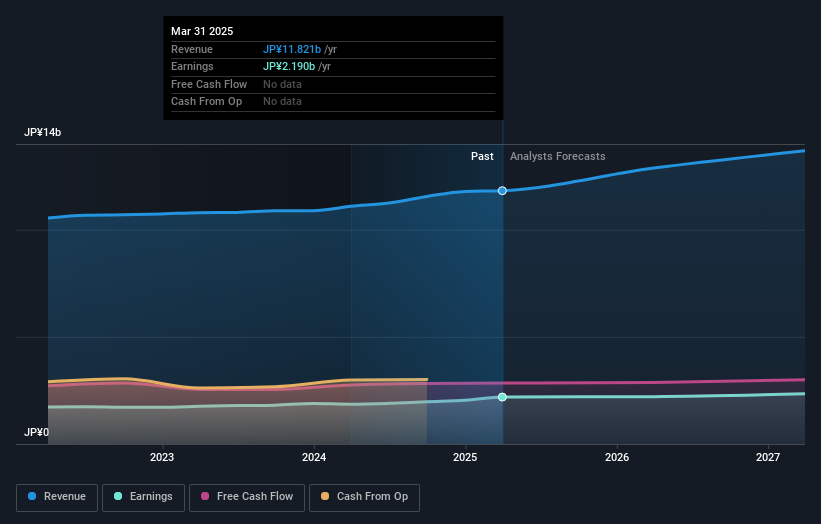The width and height of the screenshot is (821, 524).
Task: Click the Analysts Forecasts label
Action: [558, 156]
